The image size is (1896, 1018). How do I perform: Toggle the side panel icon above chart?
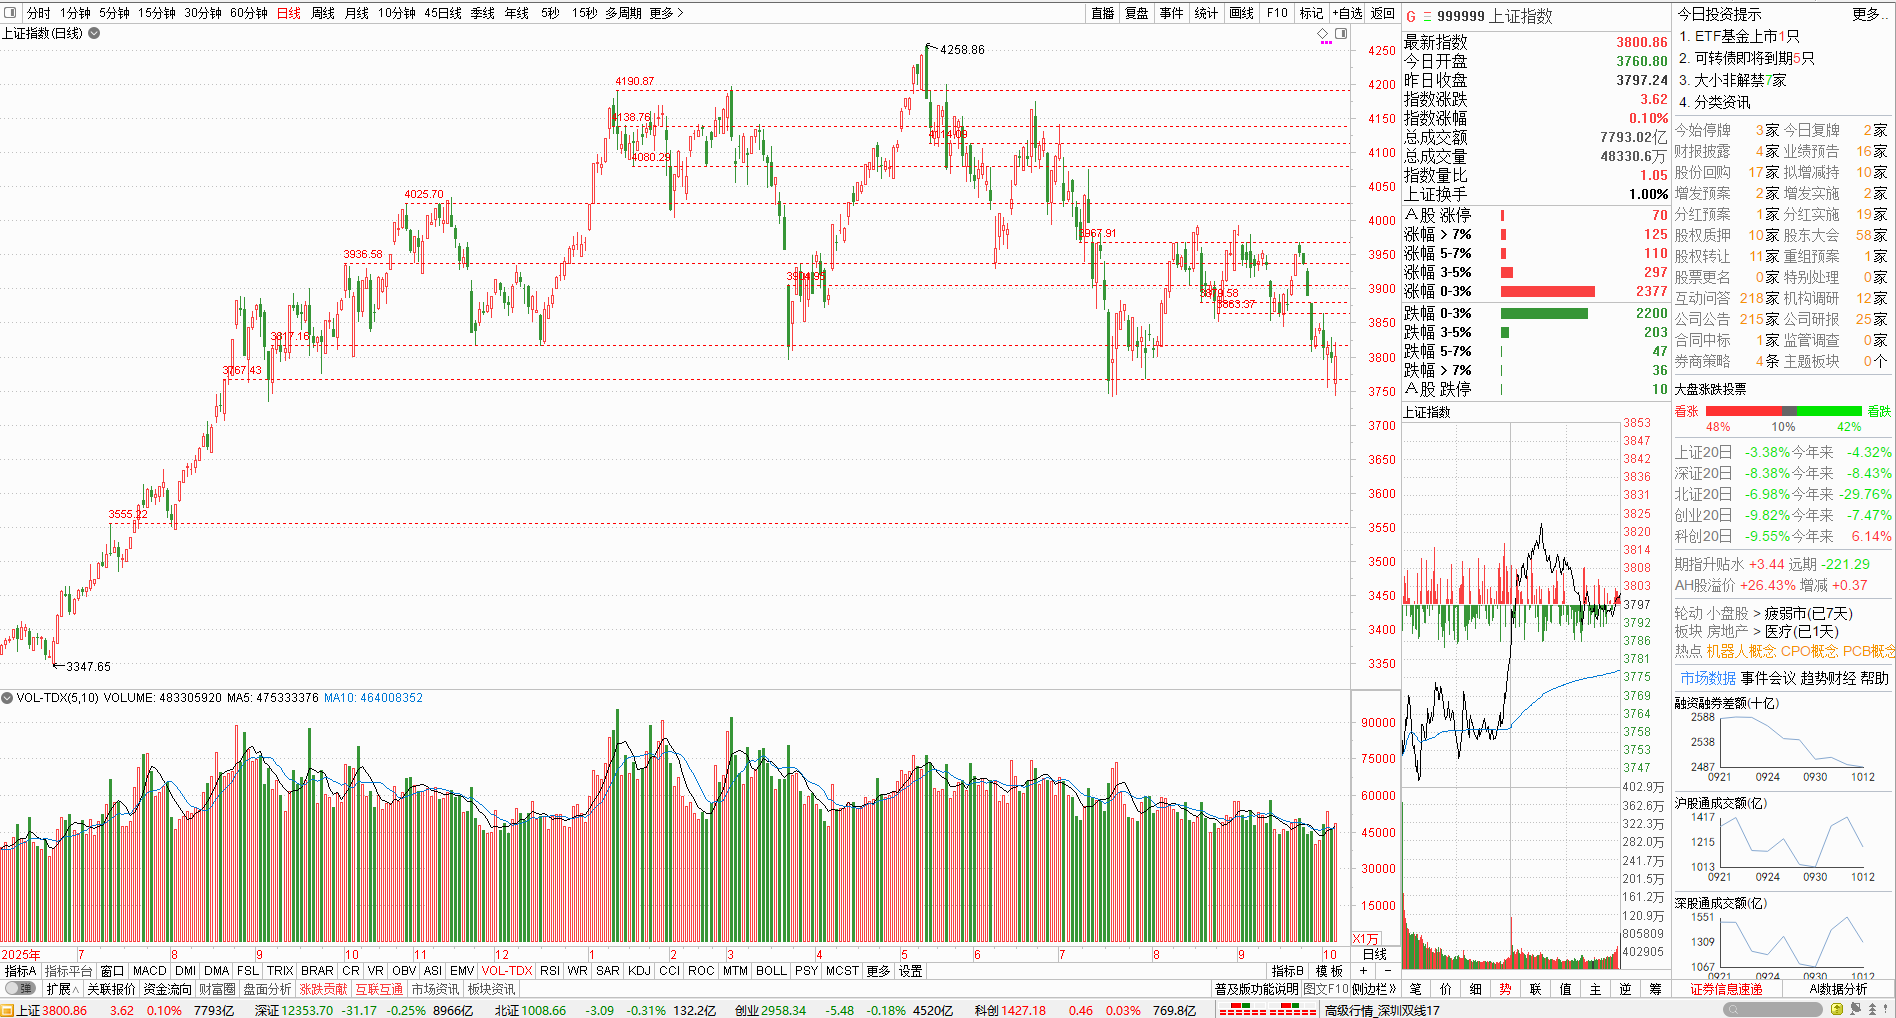pos(1341,34)
